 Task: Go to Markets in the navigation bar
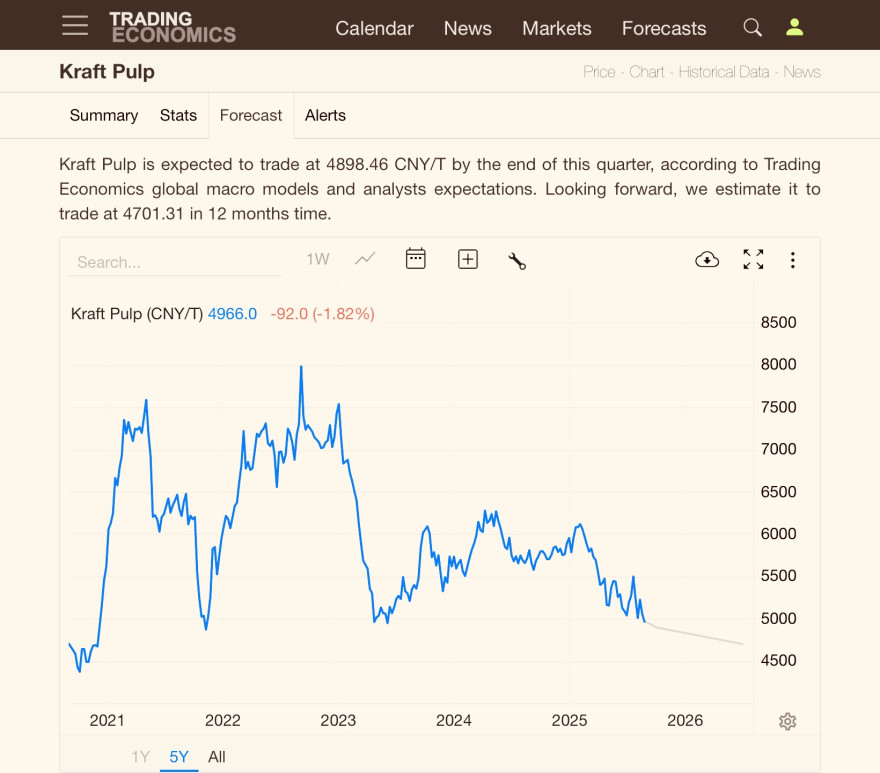[557, 28]
